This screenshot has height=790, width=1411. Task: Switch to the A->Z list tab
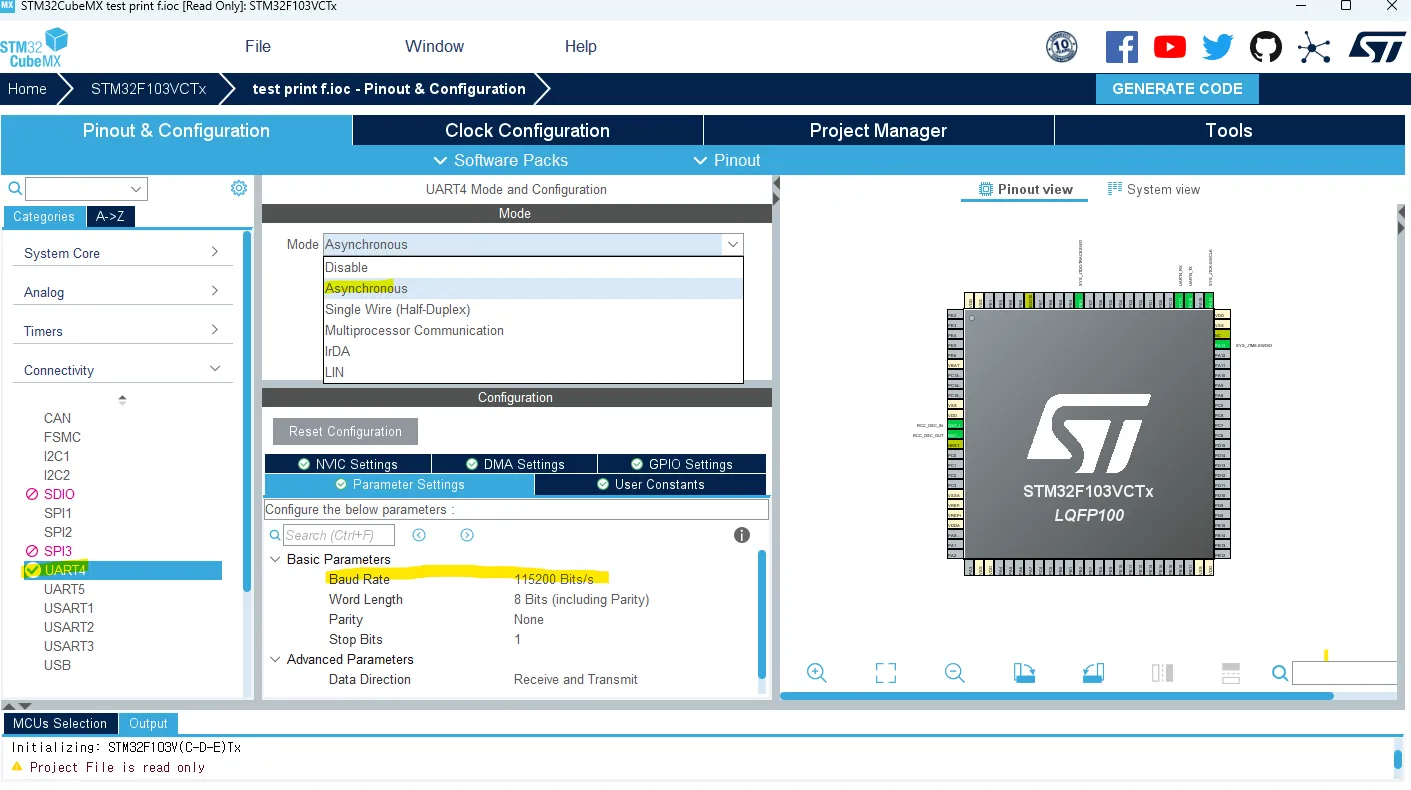tap(110, 216)
